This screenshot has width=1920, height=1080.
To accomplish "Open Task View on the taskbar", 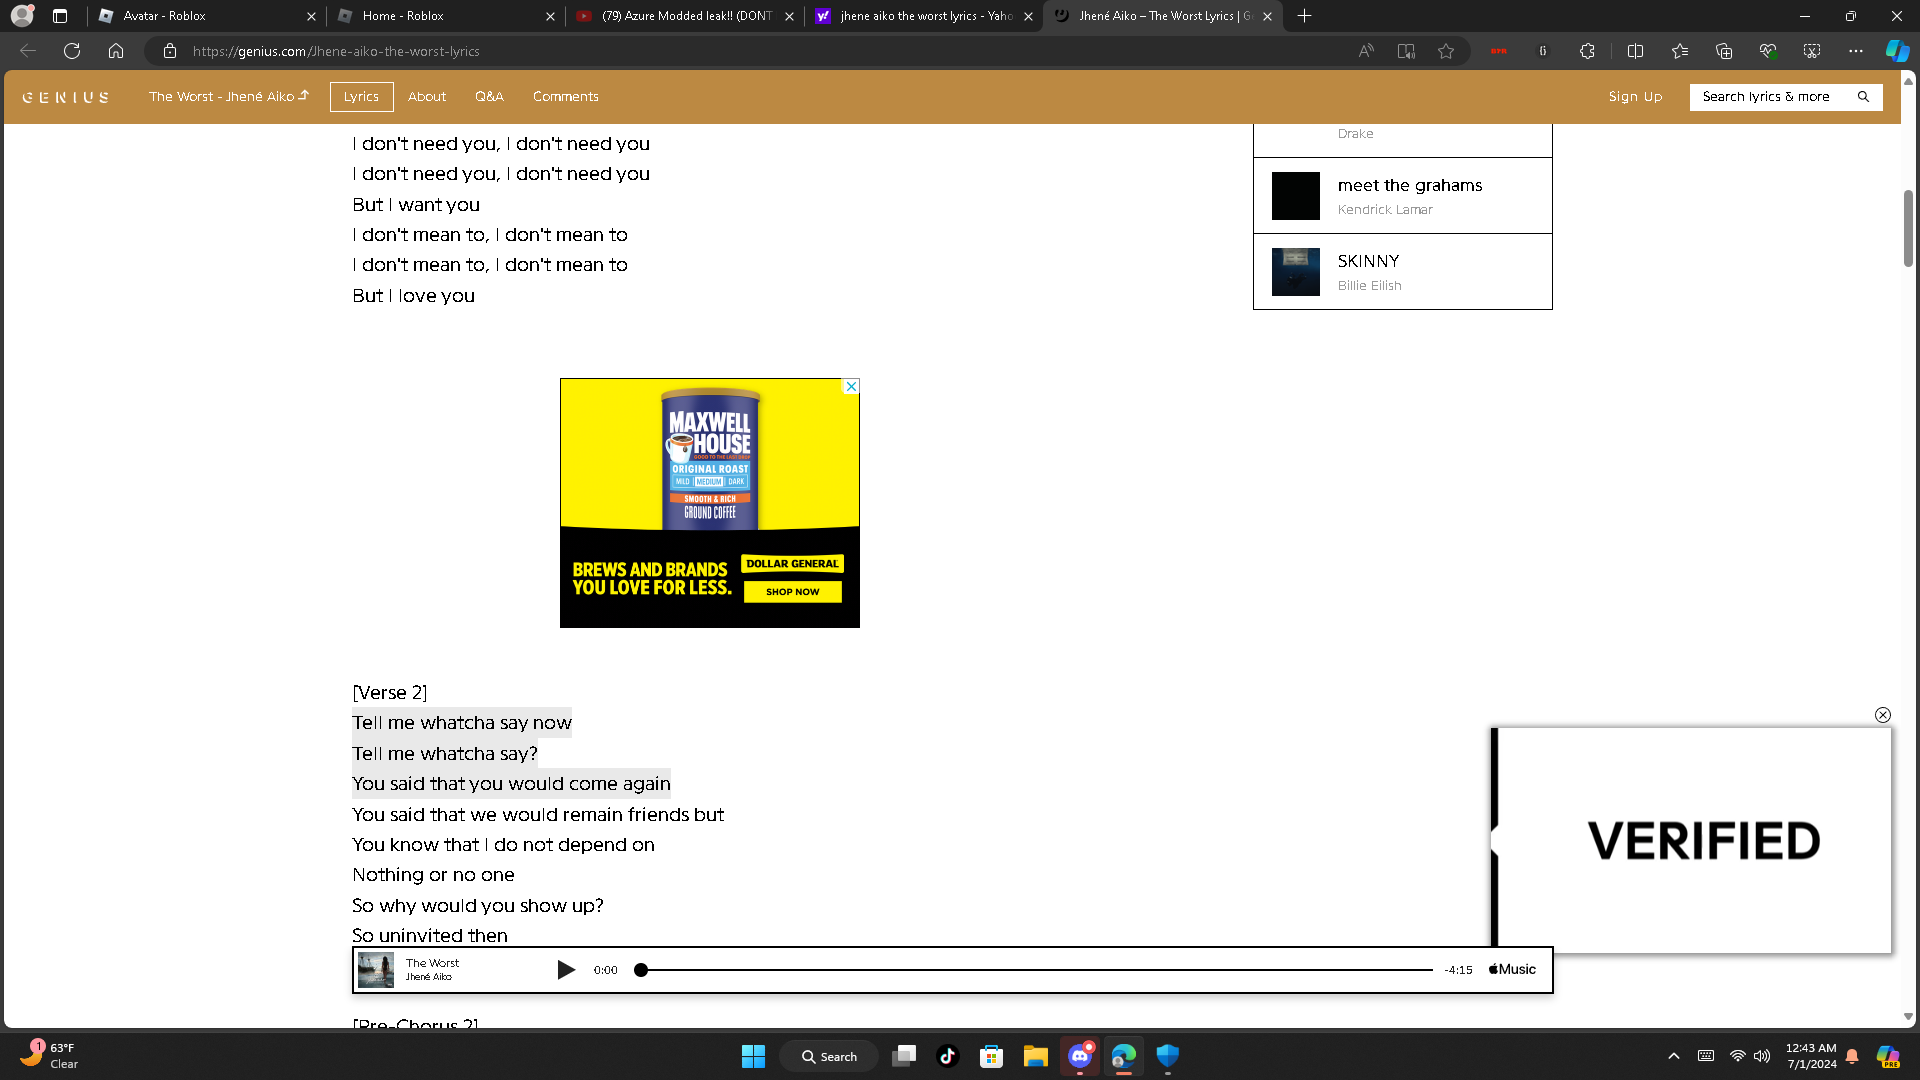I will (x=904, y=1056).
